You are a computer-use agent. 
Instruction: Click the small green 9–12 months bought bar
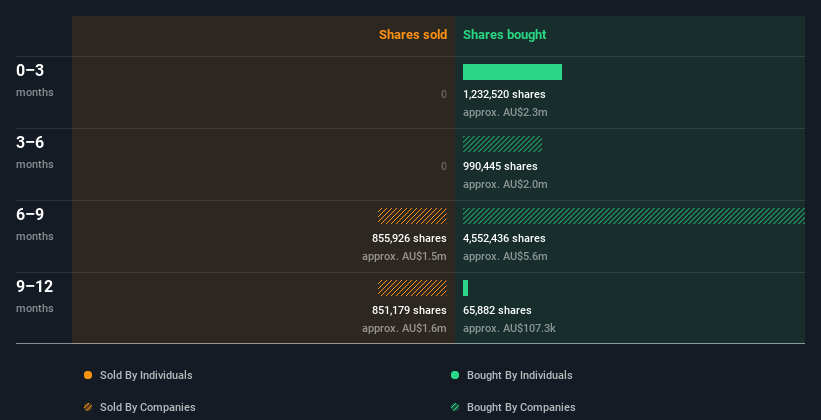(466, 288)
